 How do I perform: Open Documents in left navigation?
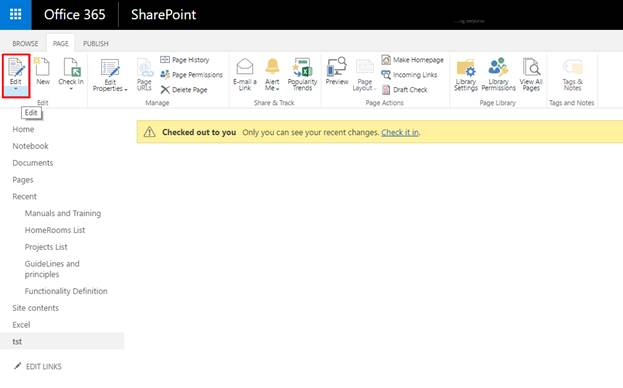click(x=33, y=163)
